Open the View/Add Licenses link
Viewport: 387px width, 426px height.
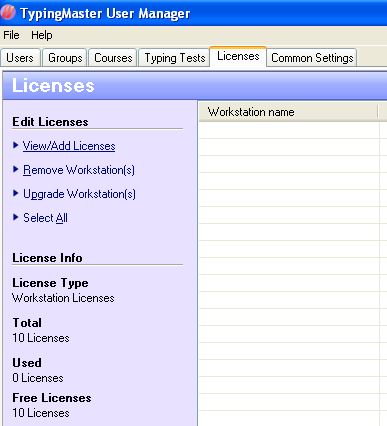tap(69, 146)
